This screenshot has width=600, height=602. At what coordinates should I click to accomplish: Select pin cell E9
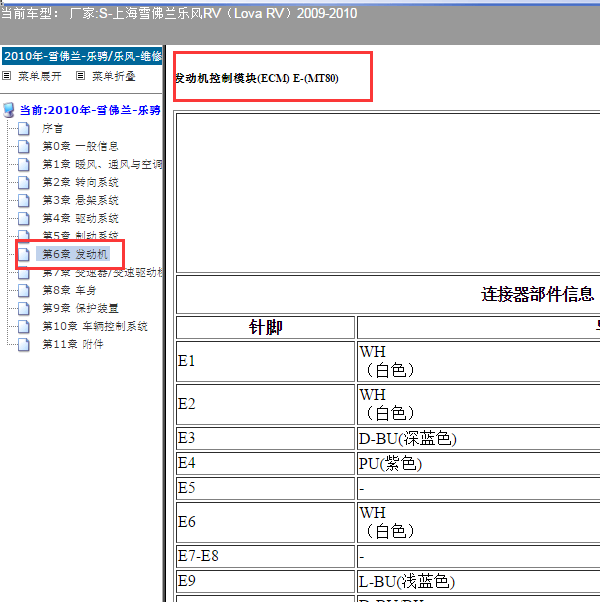pos(265,581)
